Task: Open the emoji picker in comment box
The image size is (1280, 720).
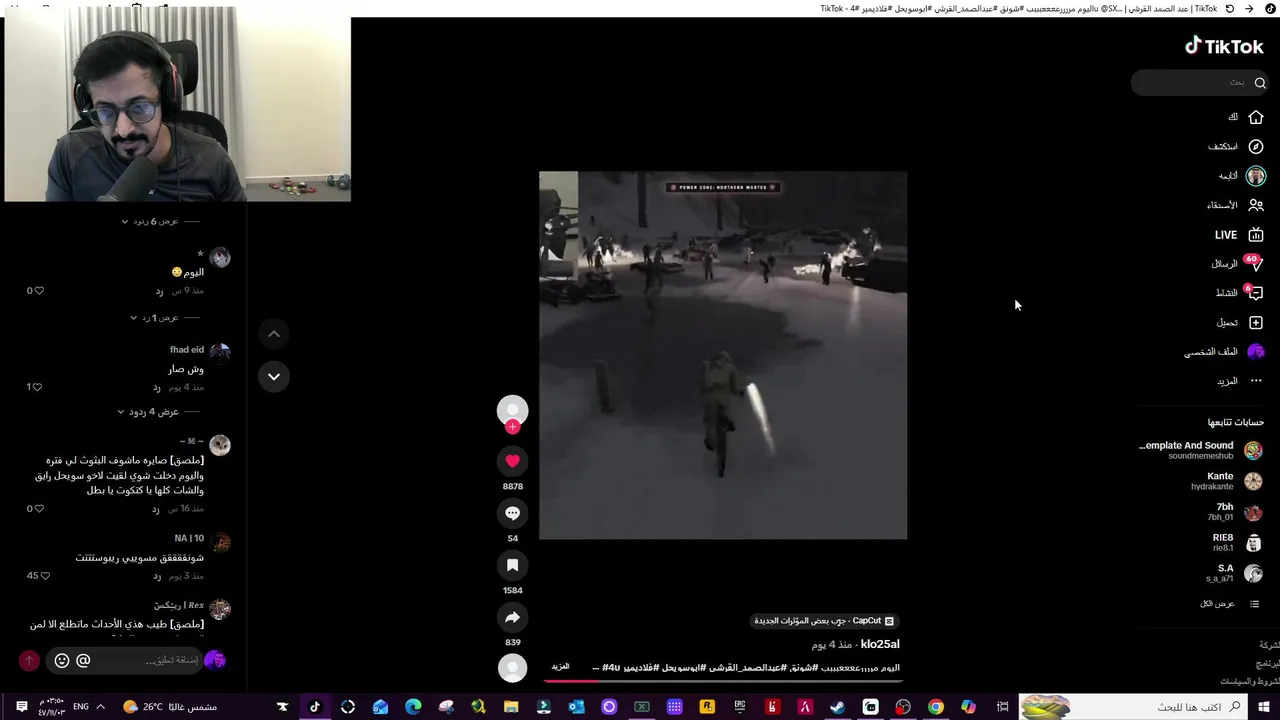Action: pyautogui.click(x=61, y=660)
